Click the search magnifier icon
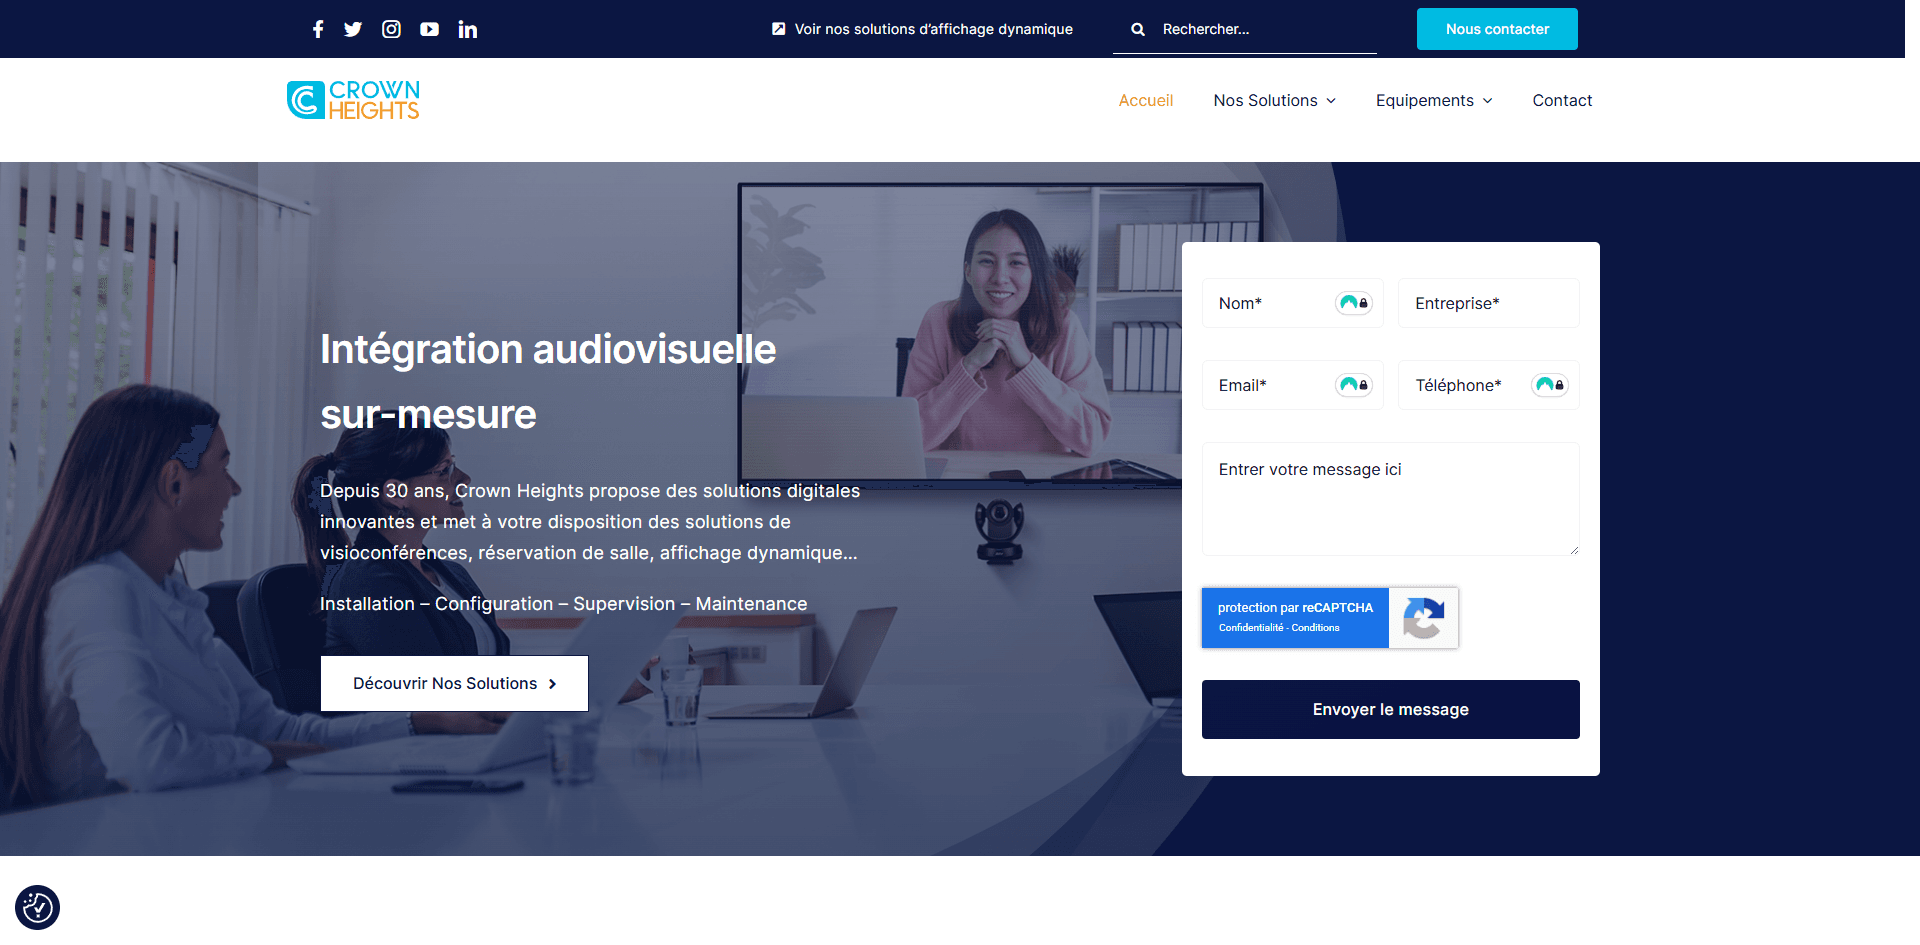The width and height of the screenshot is (1920, 945). [1138, 30]
